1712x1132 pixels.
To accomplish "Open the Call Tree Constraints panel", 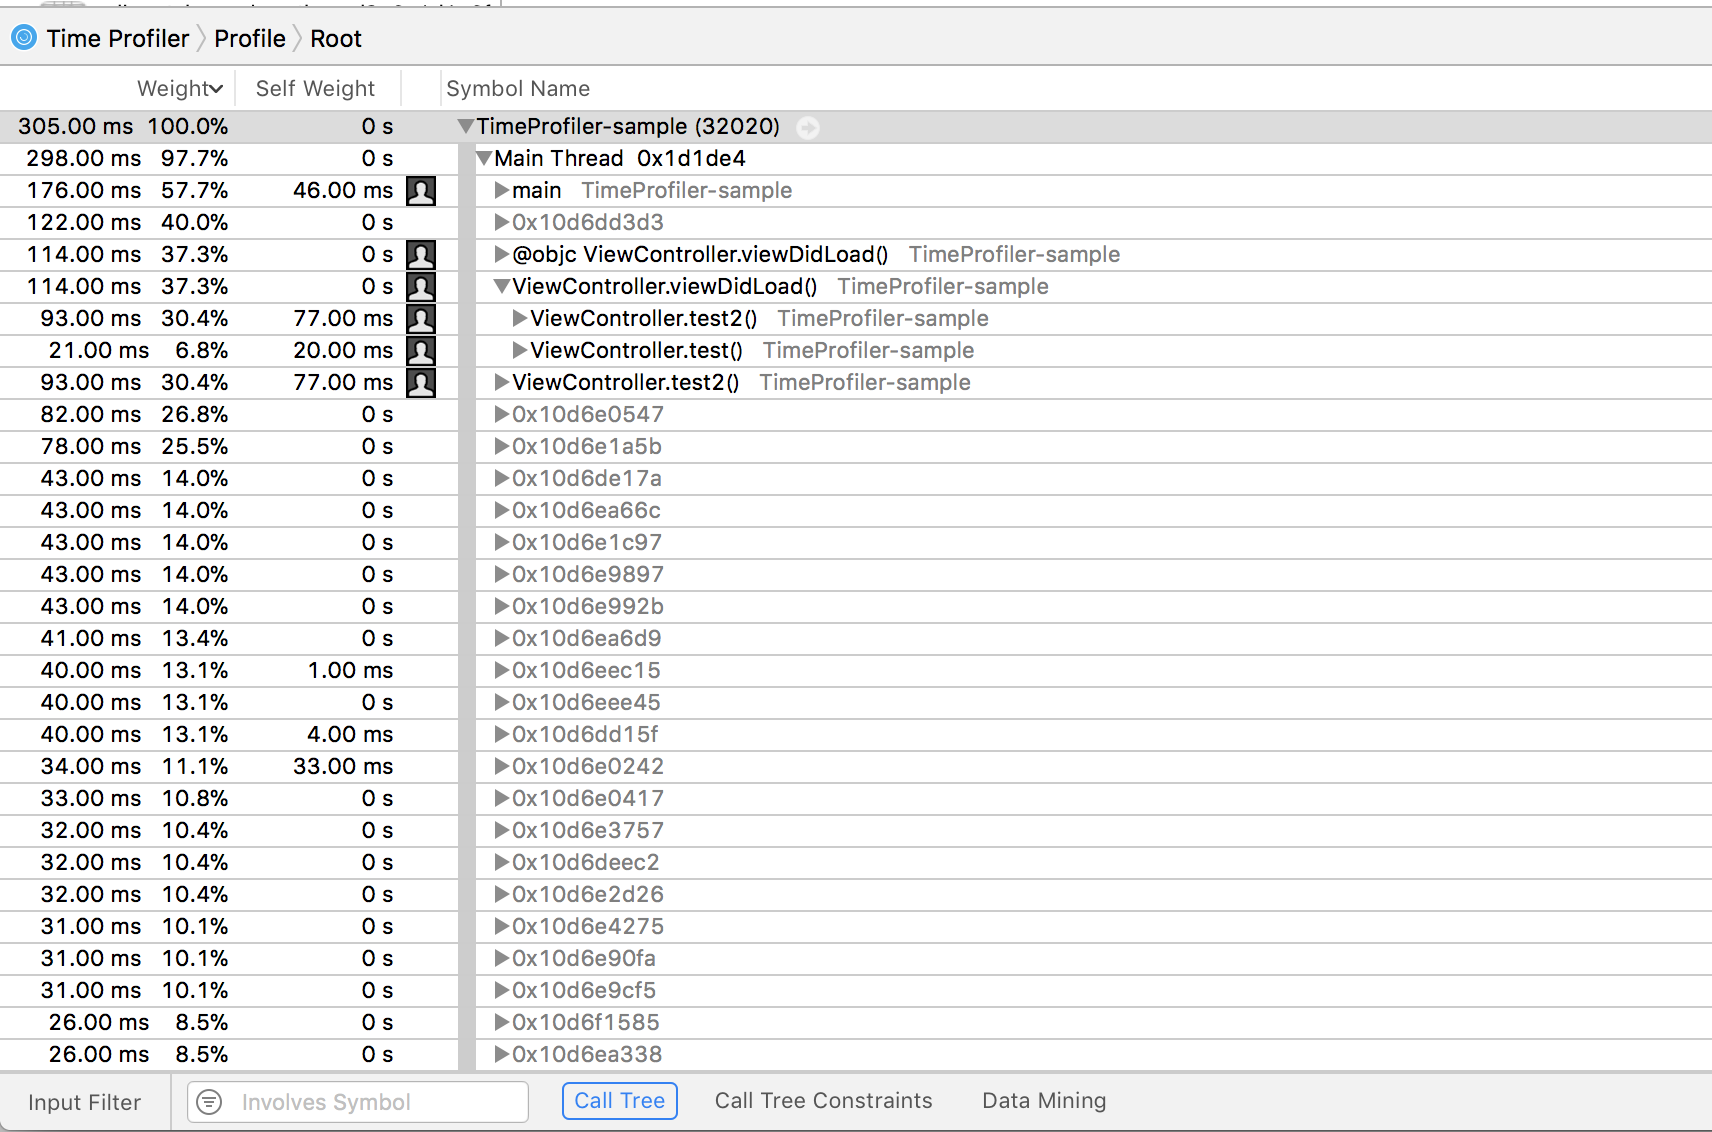I will 823,1100.
